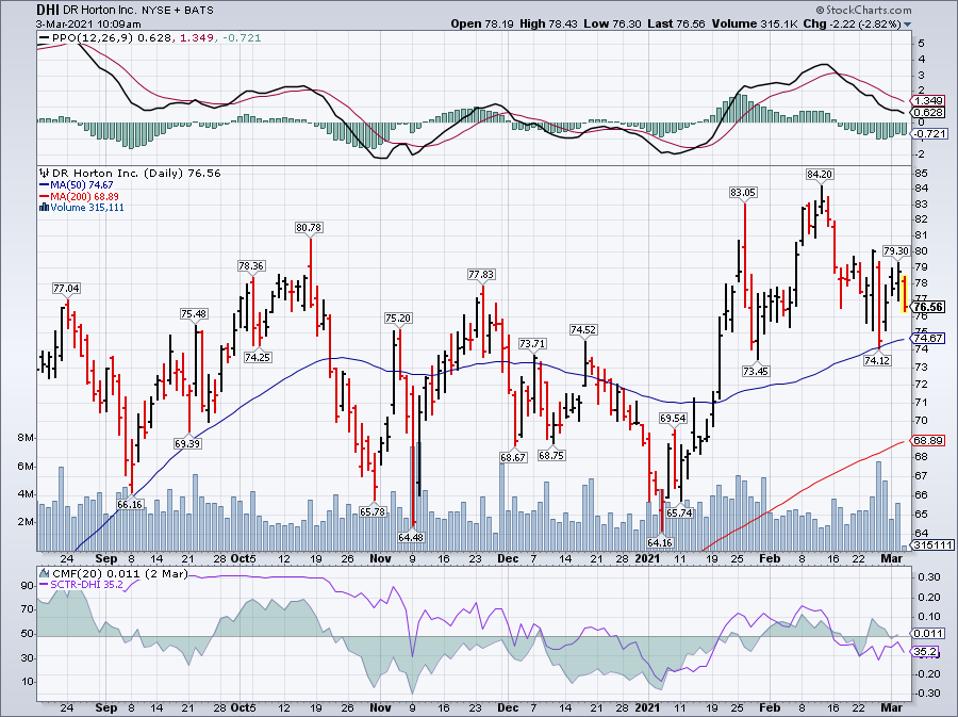Click the 69.39 price label
The height and width of the screenshot is (717, 958).
[187, 444]
